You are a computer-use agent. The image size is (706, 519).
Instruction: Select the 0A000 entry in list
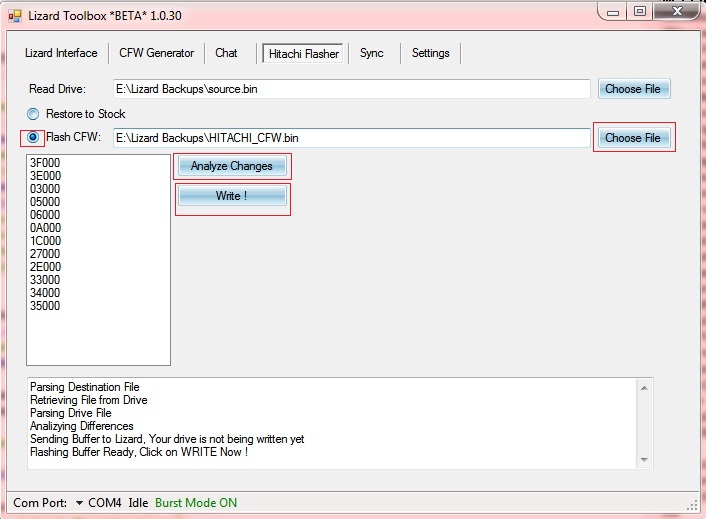(x=45, y=228)
